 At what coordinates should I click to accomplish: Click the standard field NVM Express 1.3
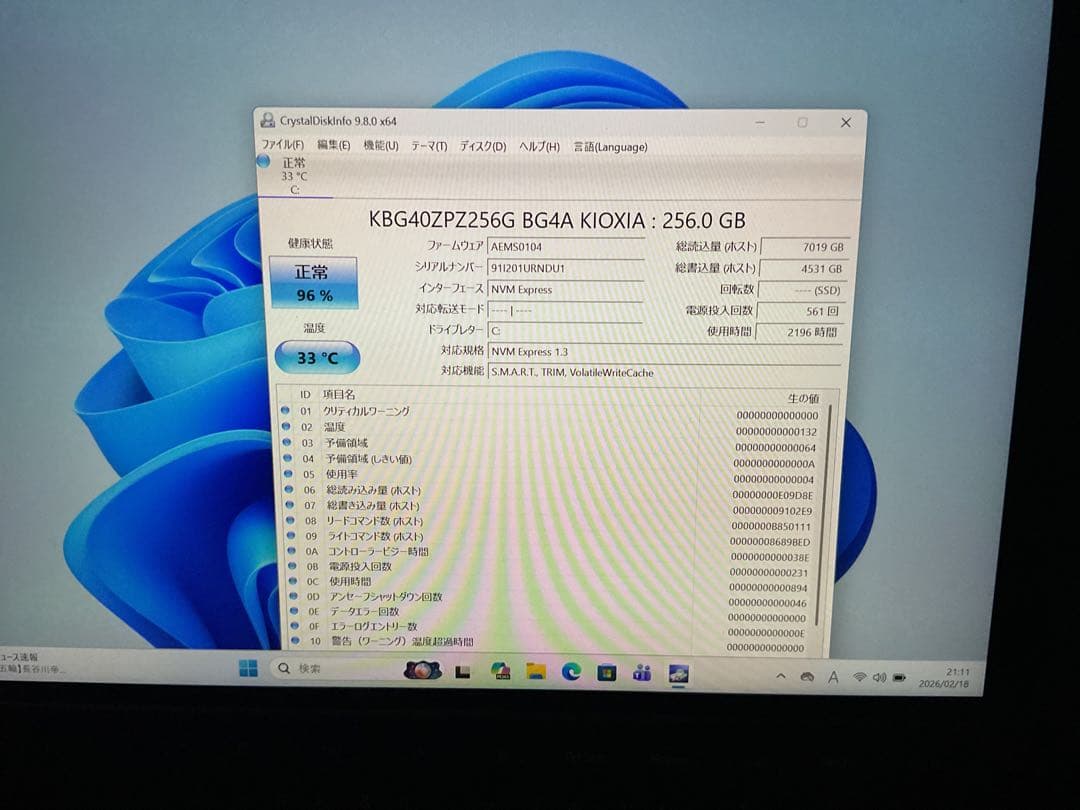(665, 351)
